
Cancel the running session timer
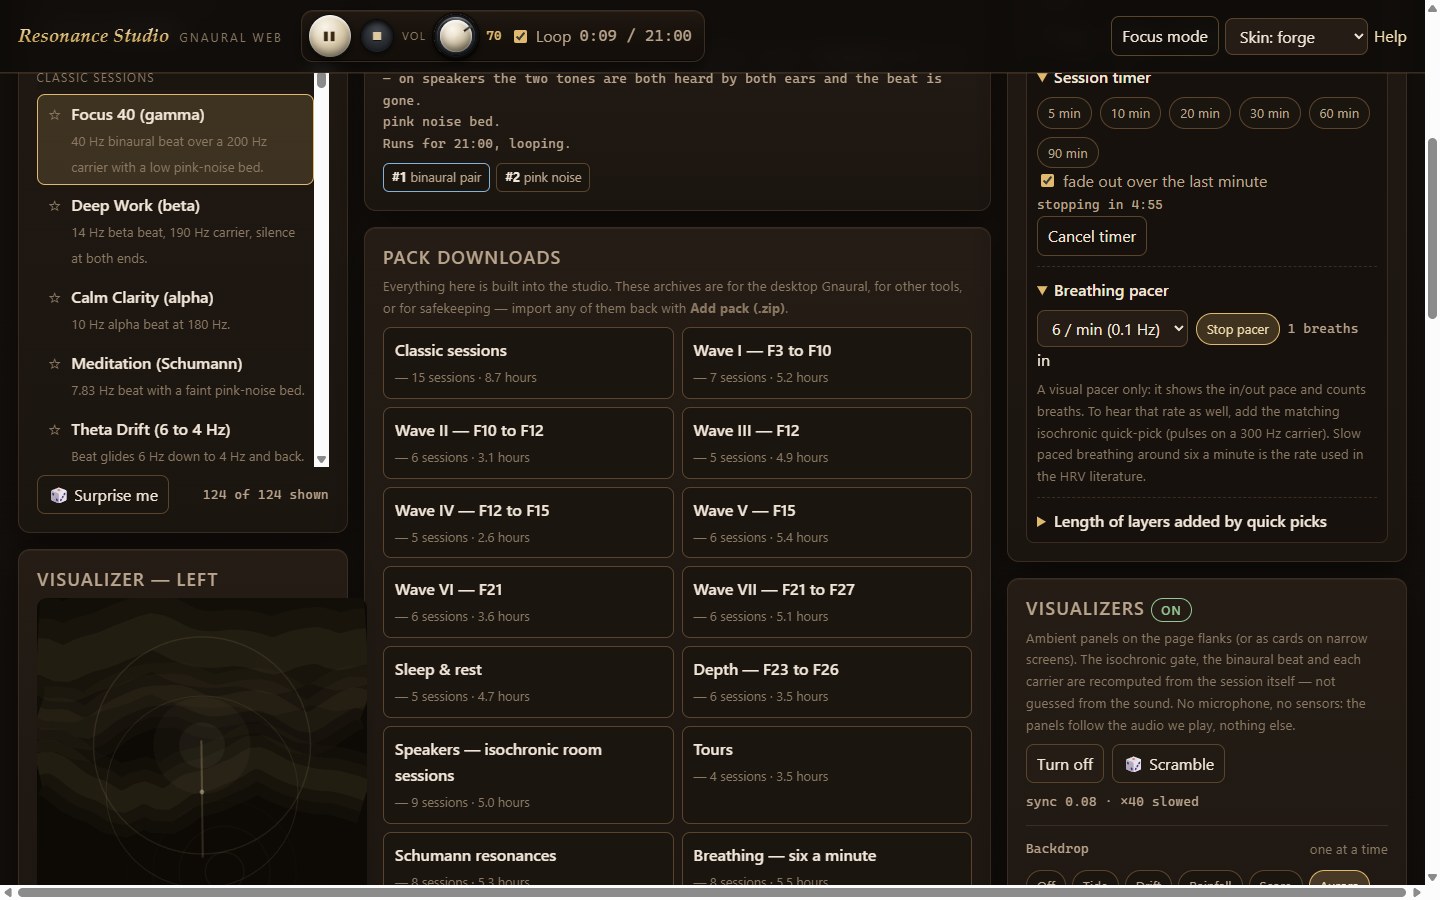pos(1092,236)
